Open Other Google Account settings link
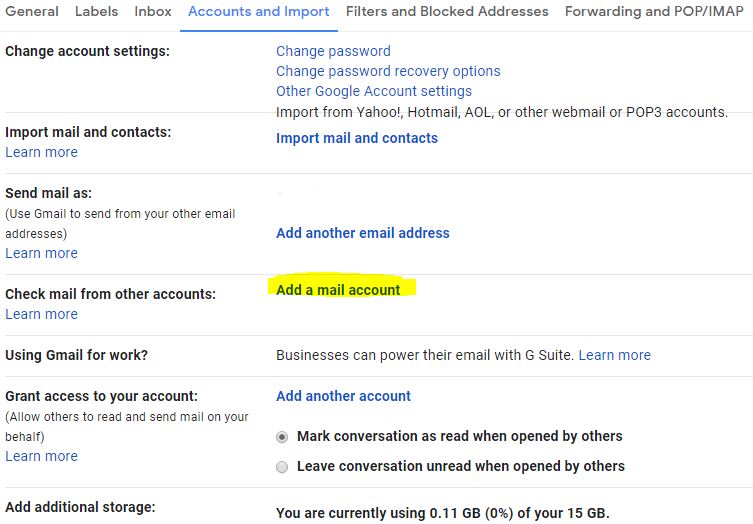This screenshot has height=524, width=753. 374,91
